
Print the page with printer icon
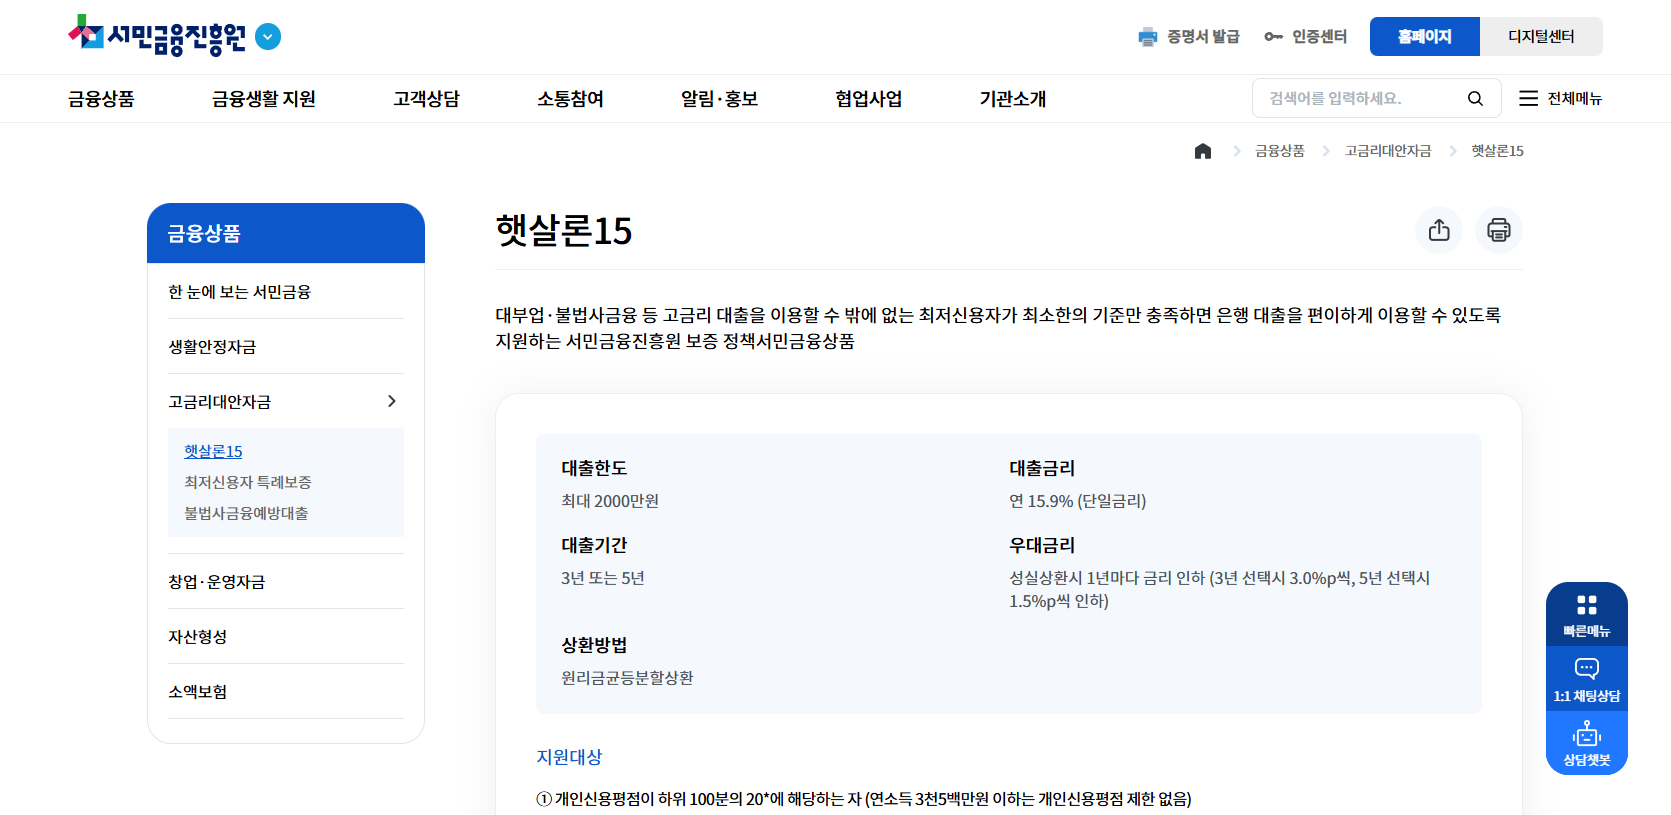pyautogui.click(x=1499, y=230)
